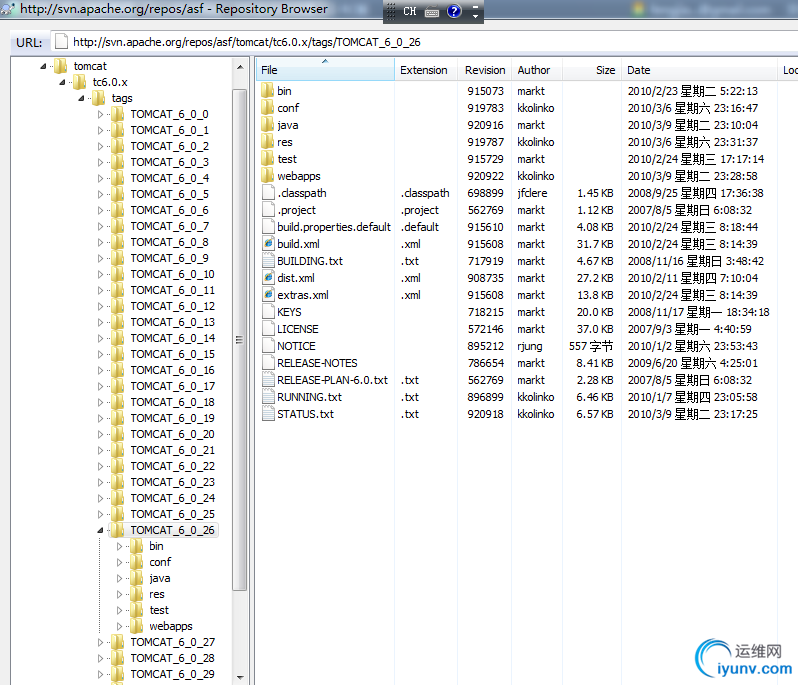Expand the TOMCAT_6_0_0 tree node
This screenshot has height=685, width=798.
coord(100,115)
